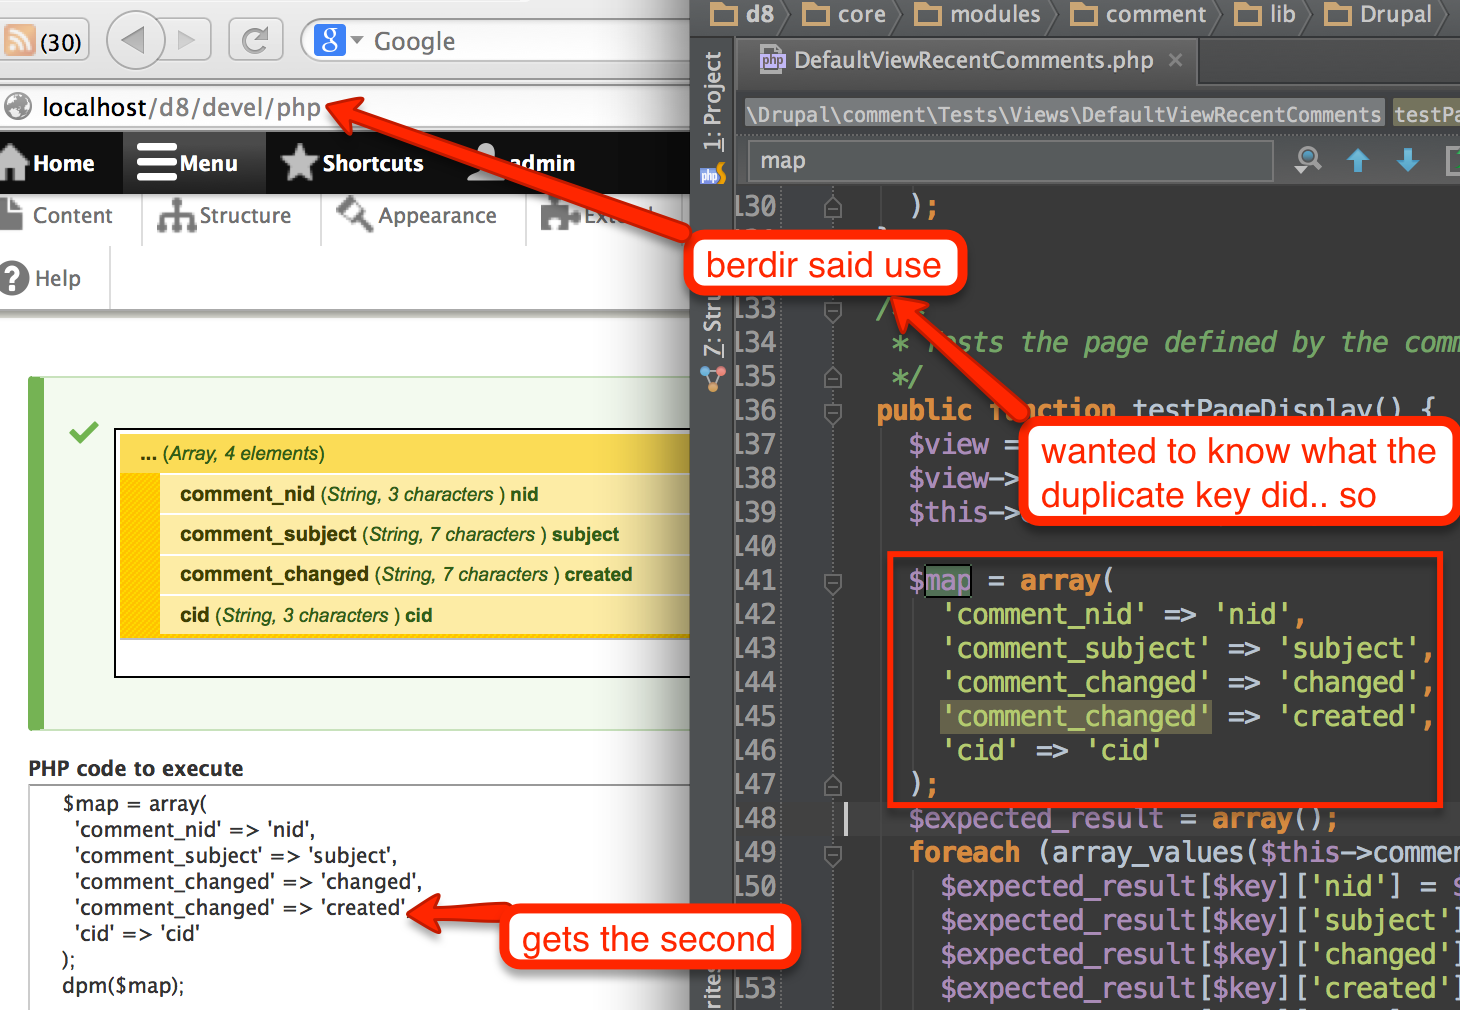The height and width of the screenshot is (1010, 1460).
Task: Toggle the fold marker at line 130
Action: (x=832, y=207)
